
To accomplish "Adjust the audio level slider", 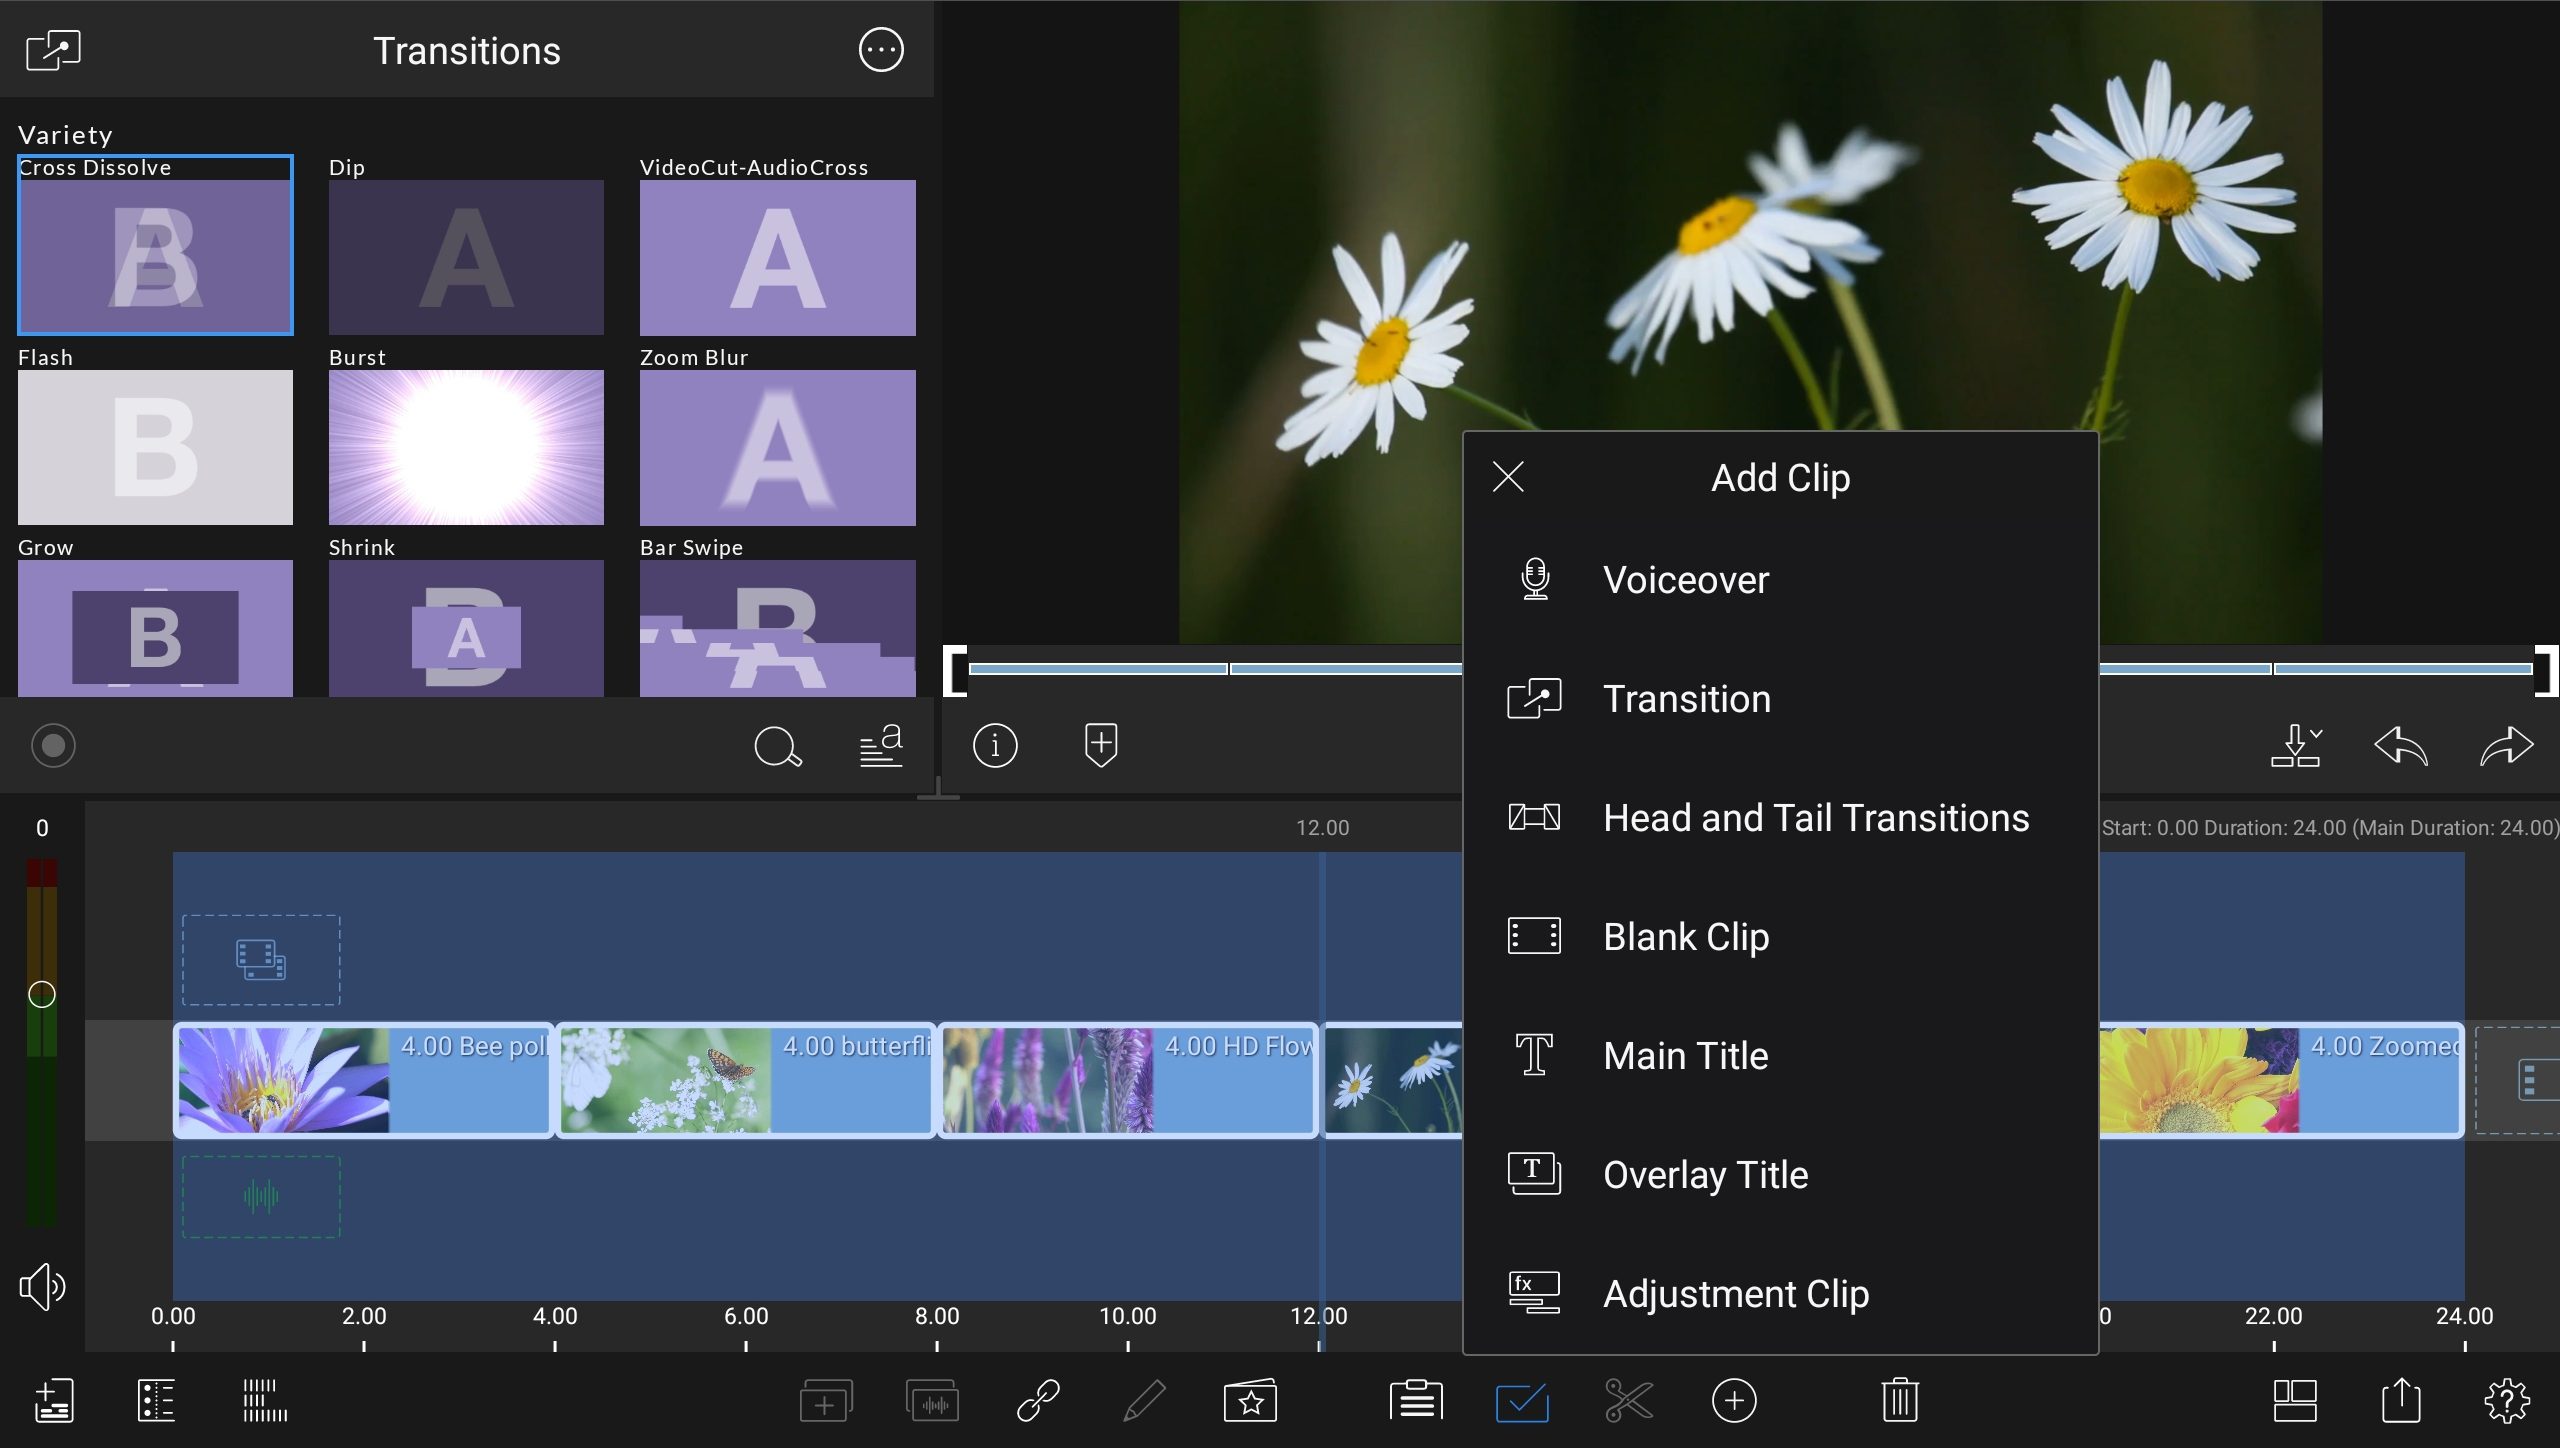I will click(42, 995).
